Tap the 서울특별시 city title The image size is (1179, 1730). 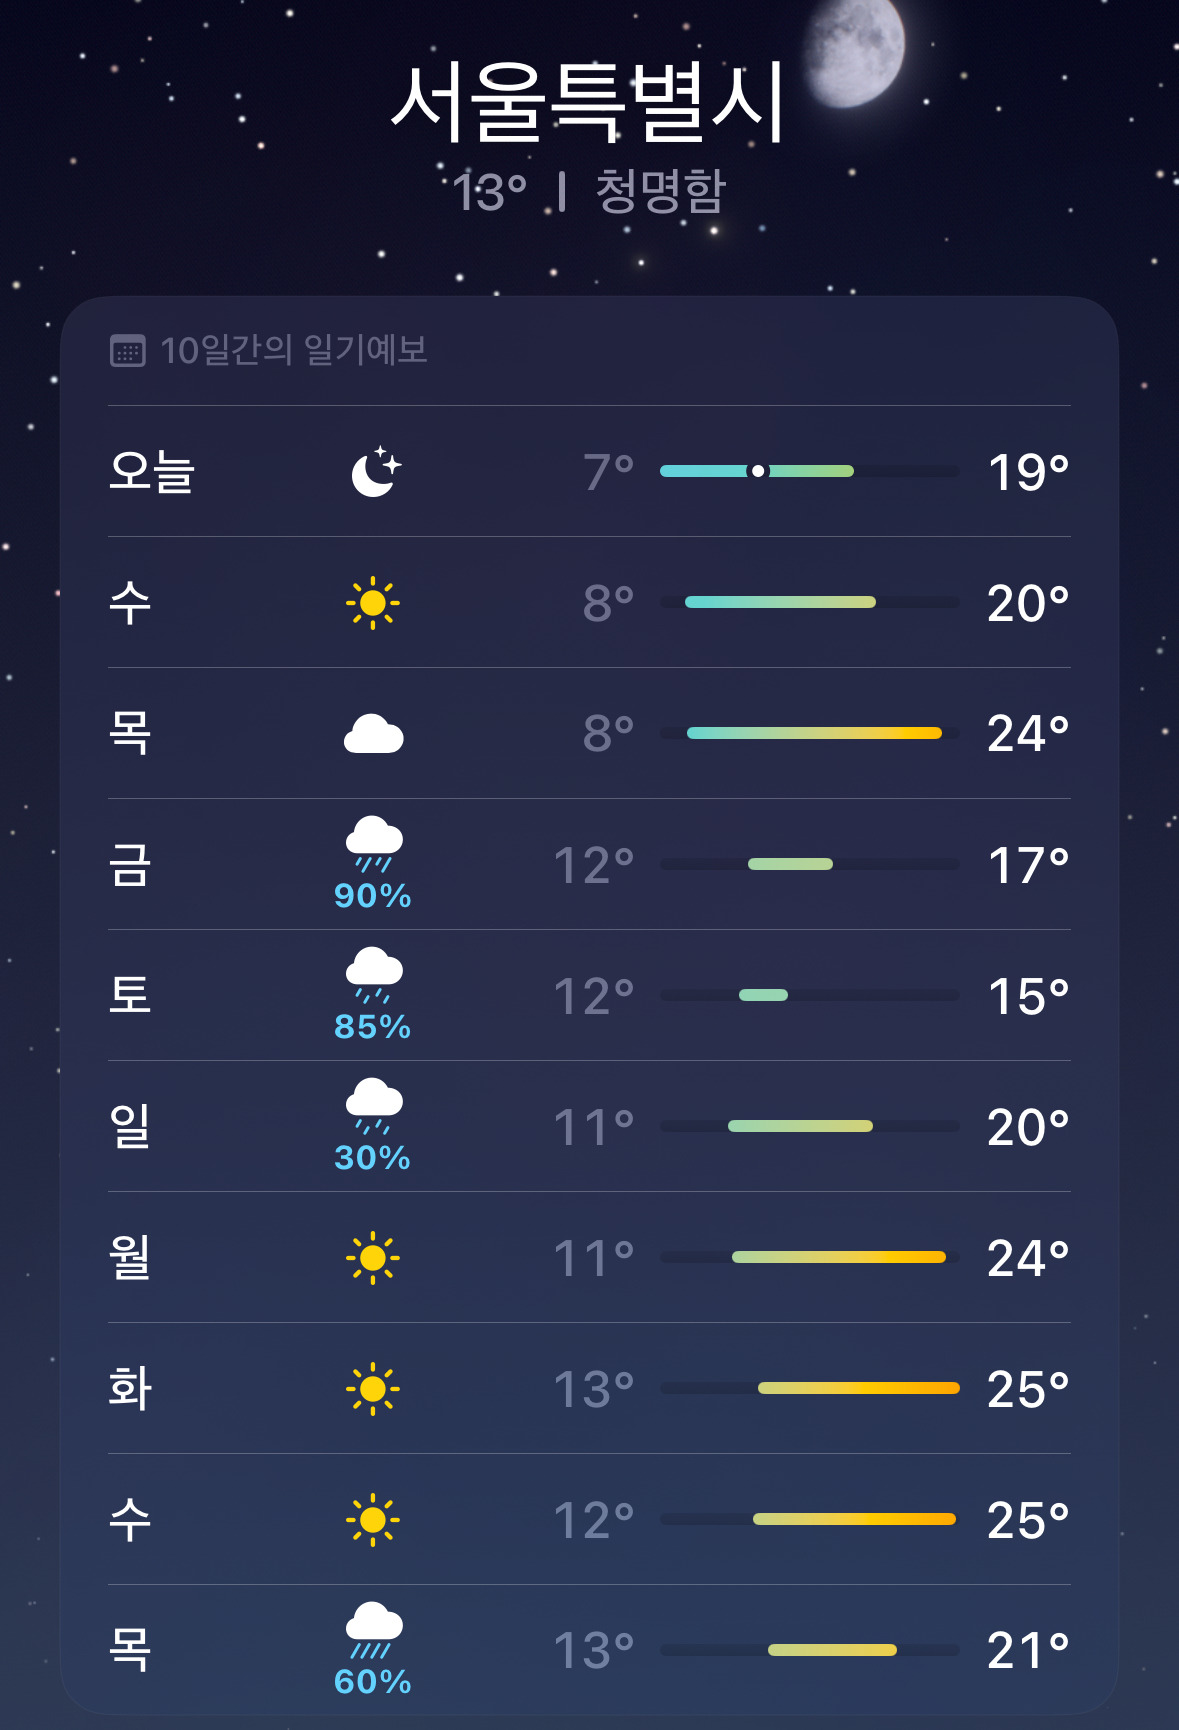coord(588,102)
